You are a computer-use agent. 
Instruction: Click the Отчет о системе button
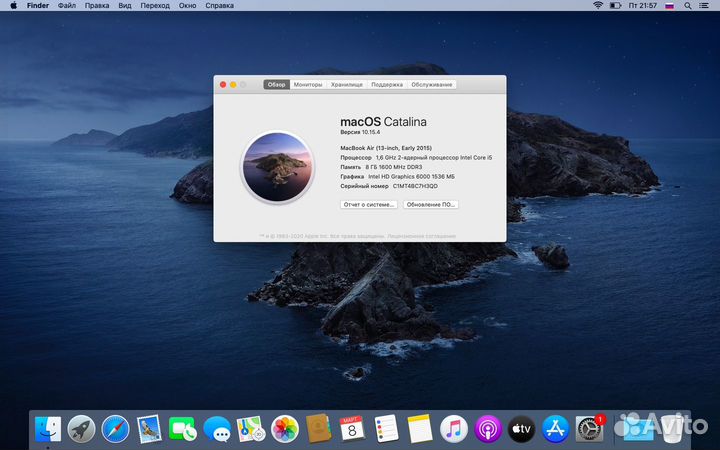pos(369,204)
